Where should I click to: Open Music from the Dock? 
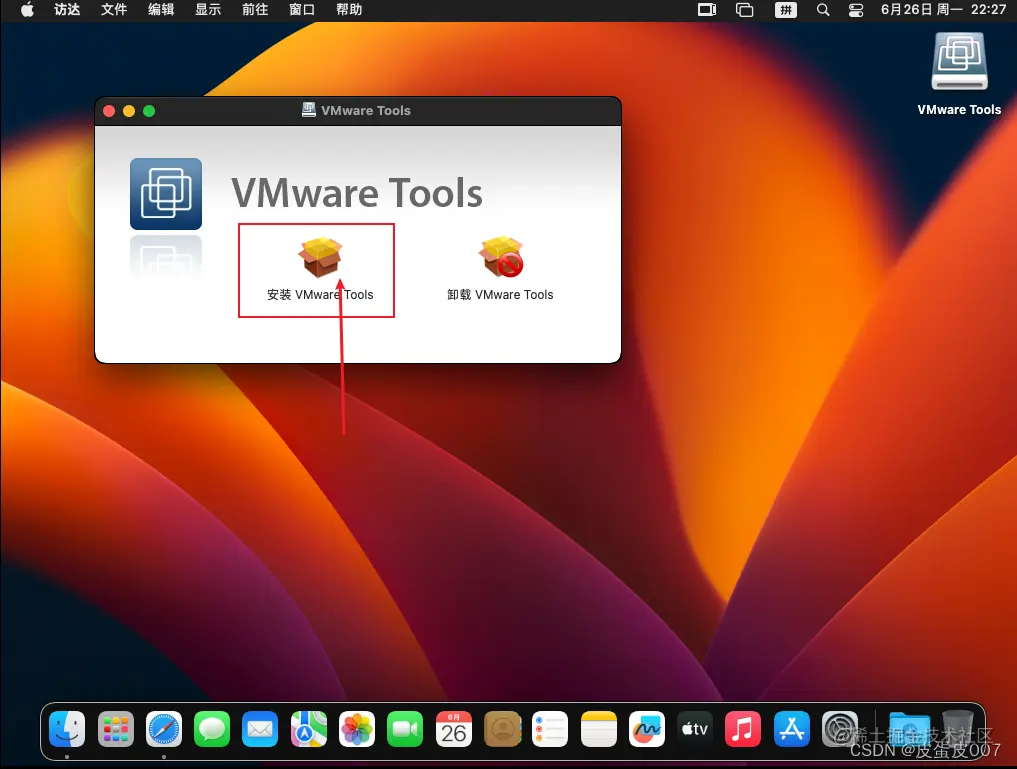point(743,729)
